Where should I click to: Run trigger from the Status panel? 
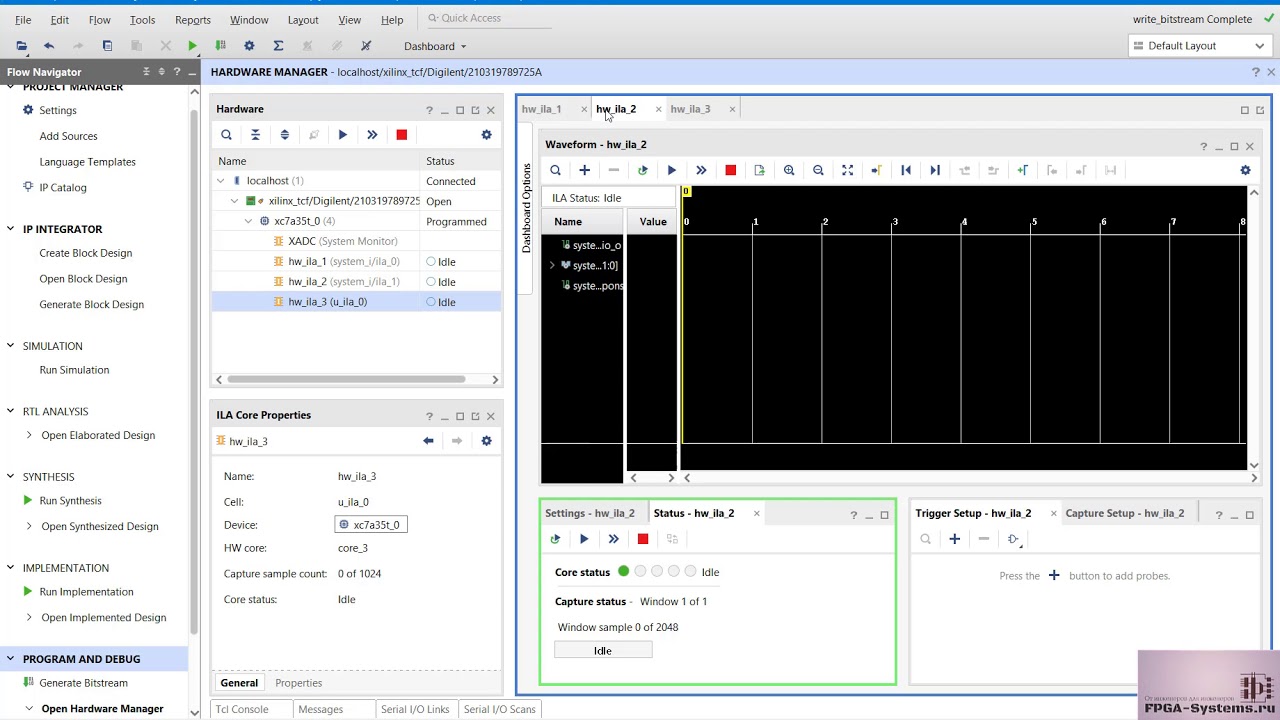[x=585, y=539]
